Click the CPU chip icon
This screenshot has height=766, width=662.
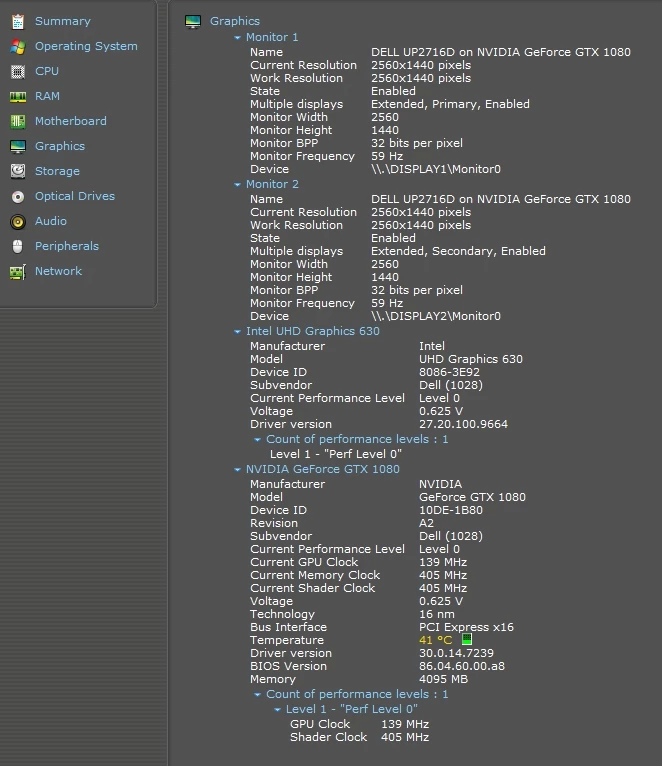point(18,71)
